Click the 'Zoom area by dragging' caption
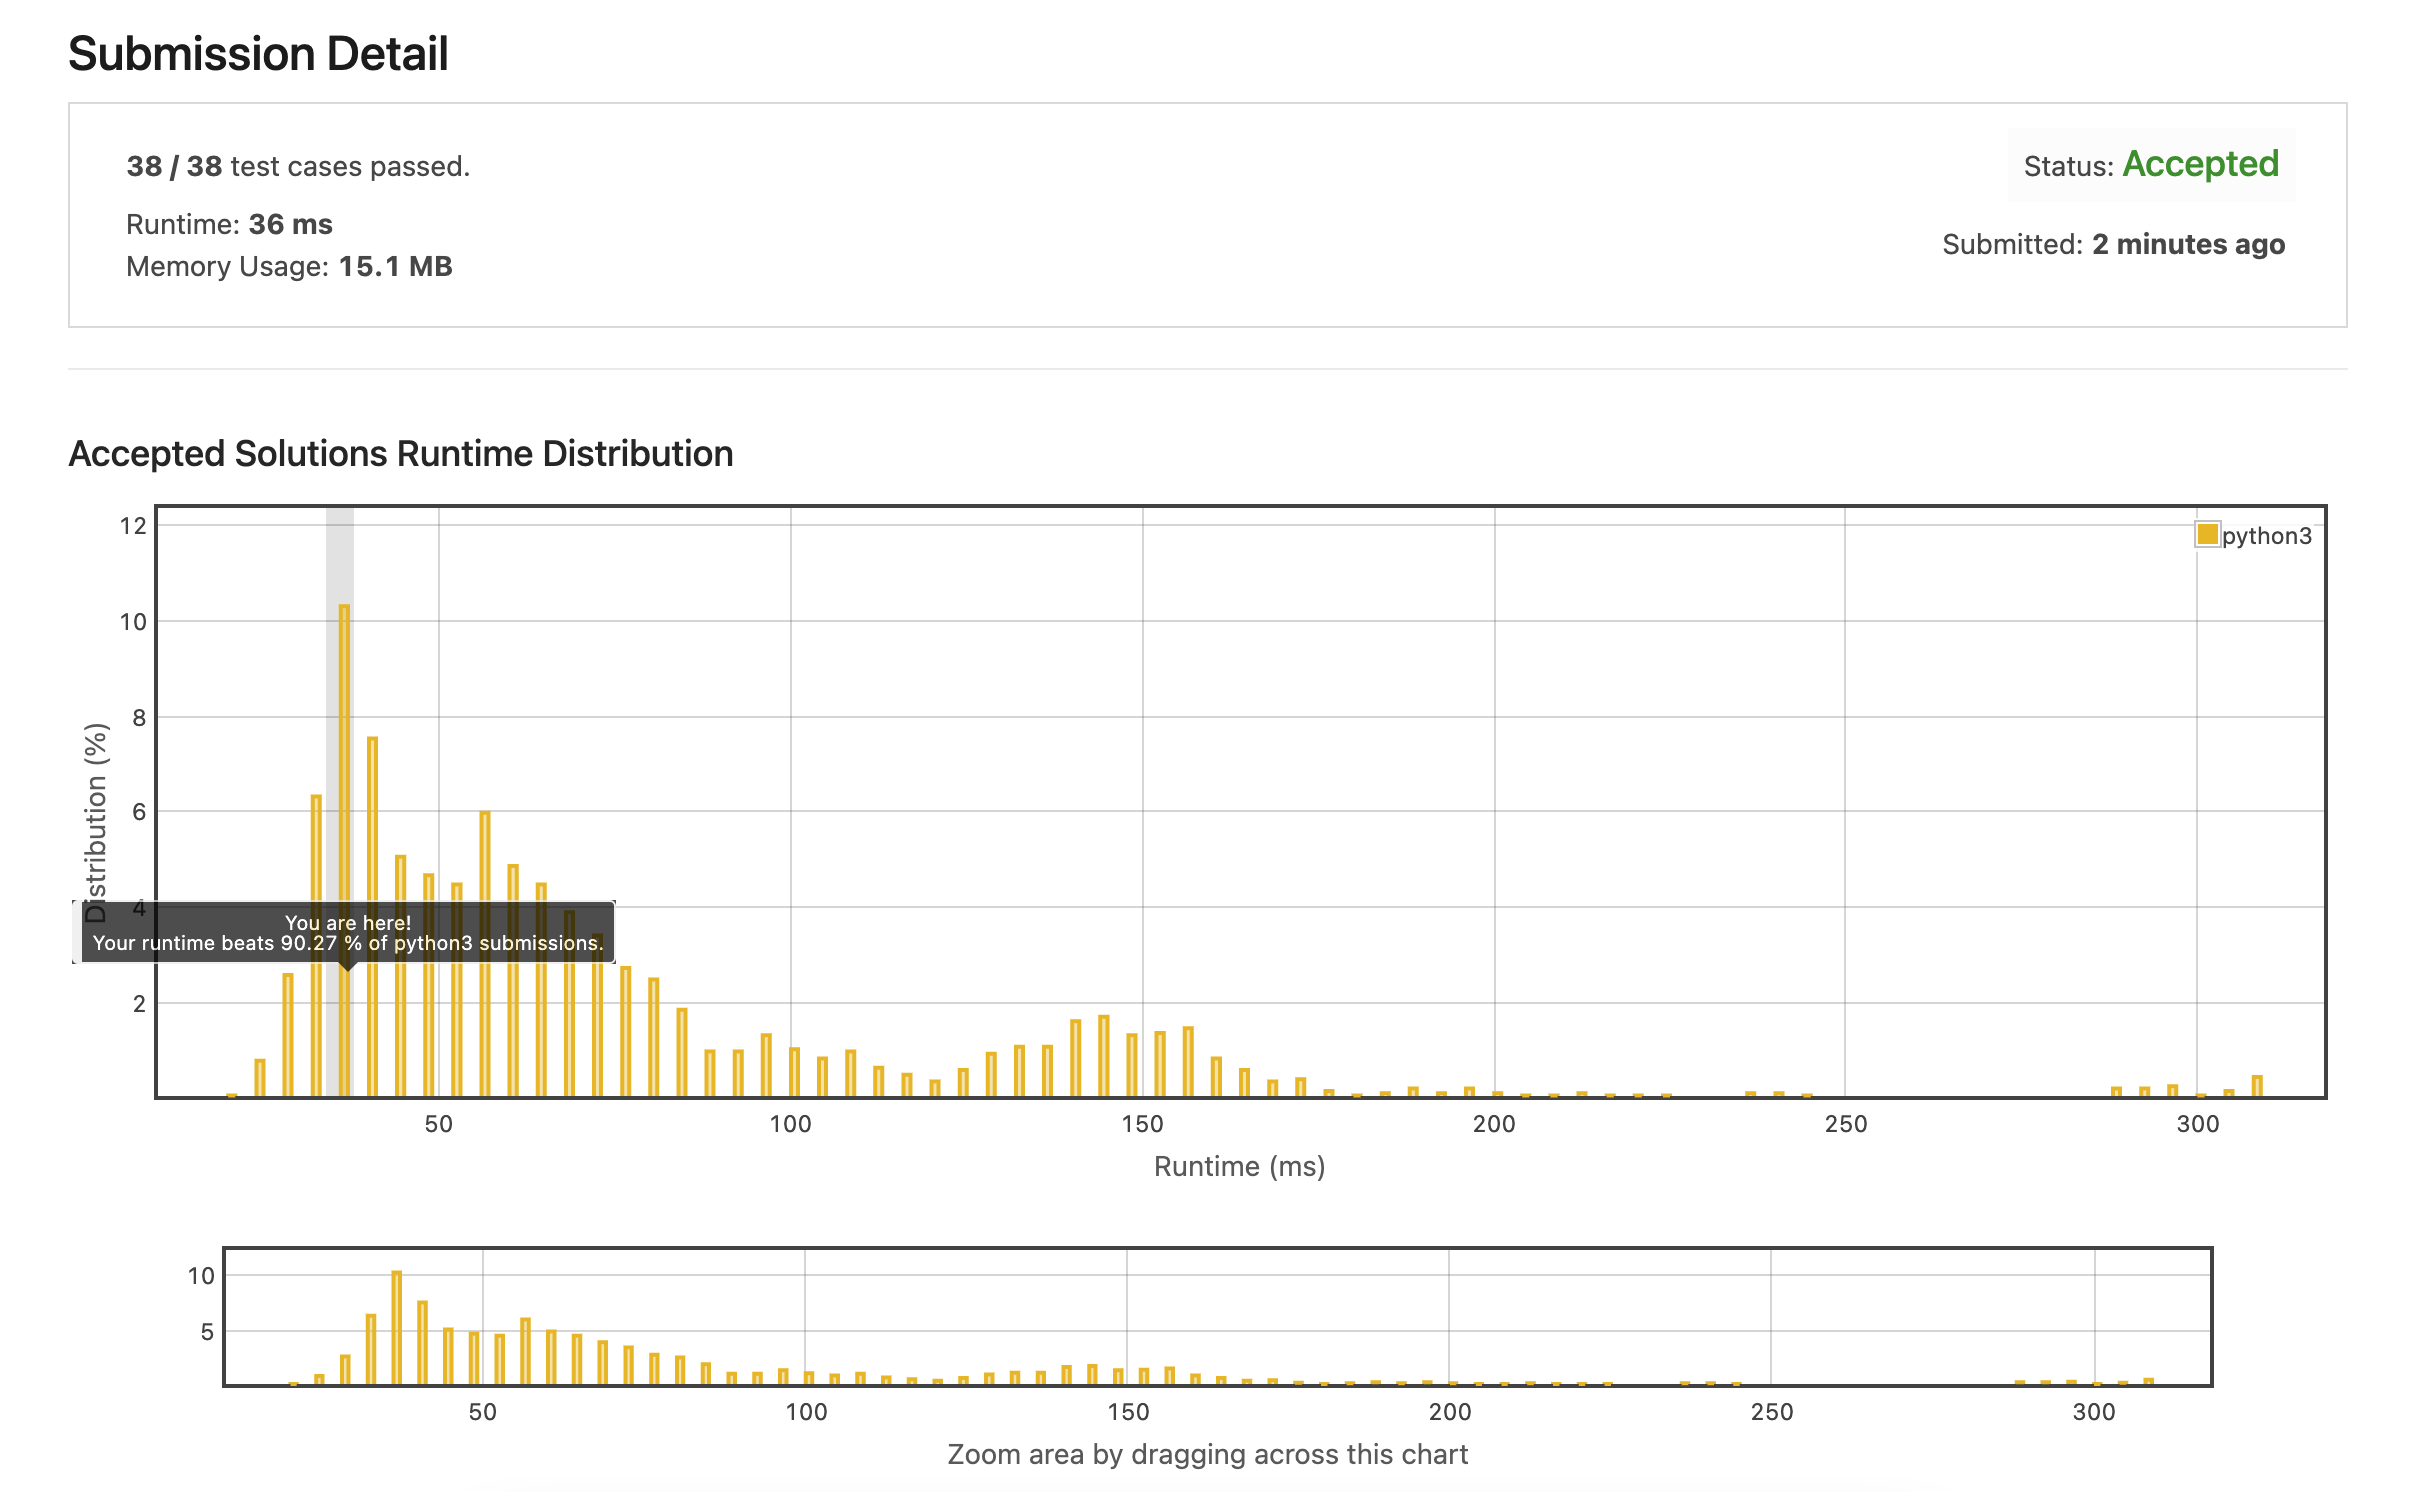 point(1207,1454)
